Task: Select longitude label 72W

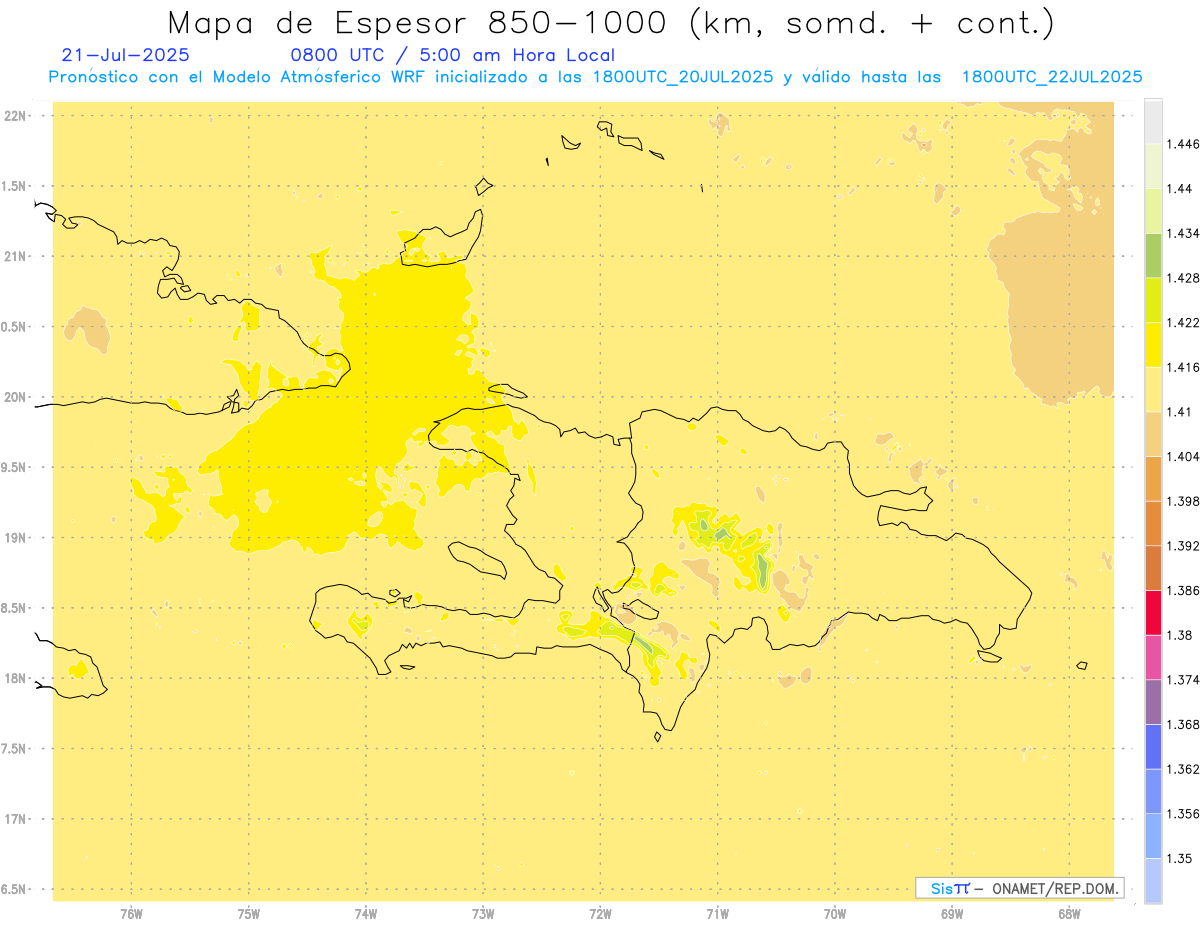Action: pos(600,913)
